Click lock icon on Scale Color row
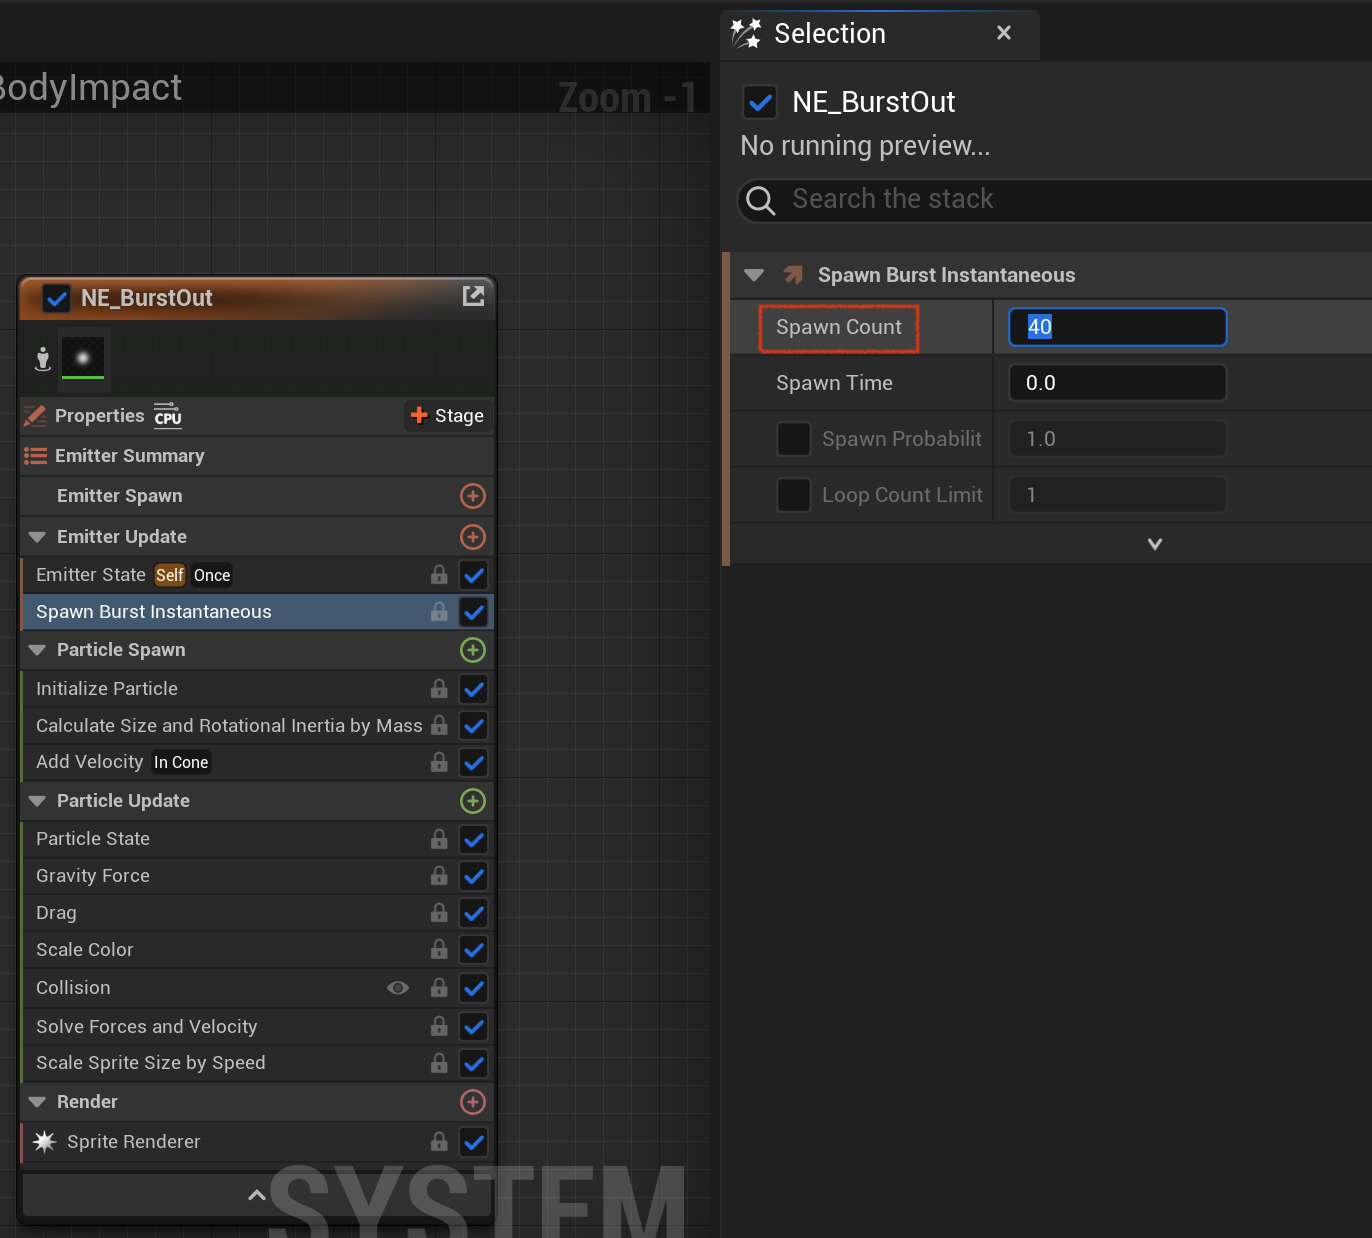1372x1238 pixels. pyautogui.click(x=439, y=949)
